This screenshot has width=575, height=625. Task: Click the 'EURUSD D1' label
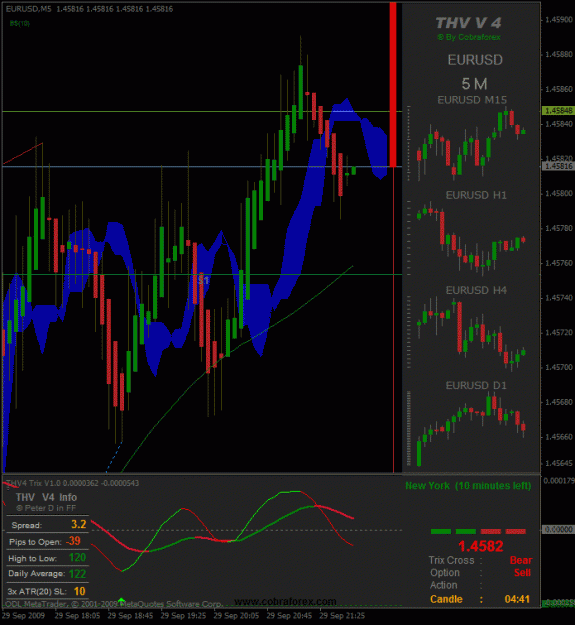click(476, 385)
